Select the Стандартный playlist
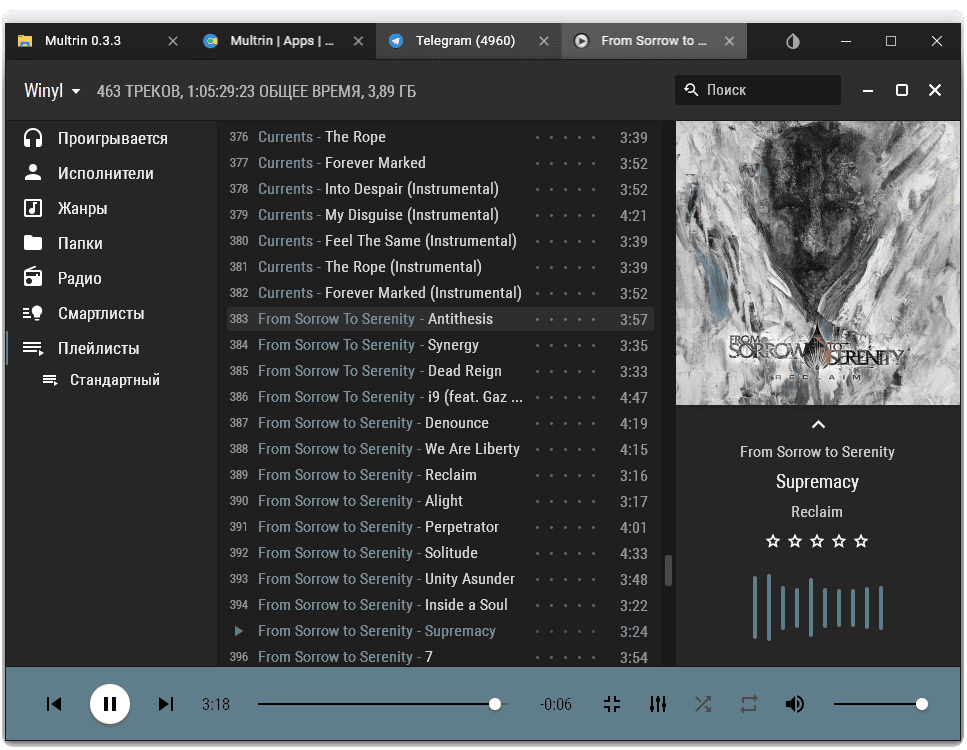 pos(114,380)
